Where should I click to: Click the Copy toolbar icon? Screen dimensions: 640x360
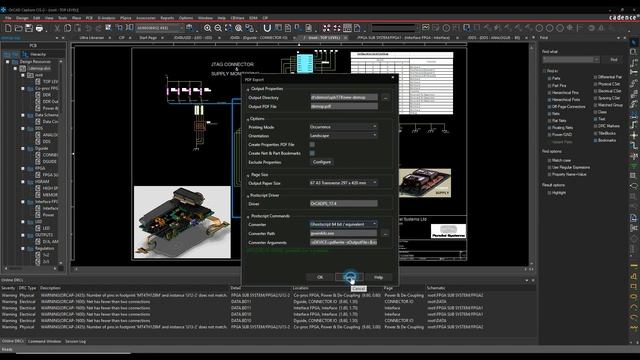[67, 28]
